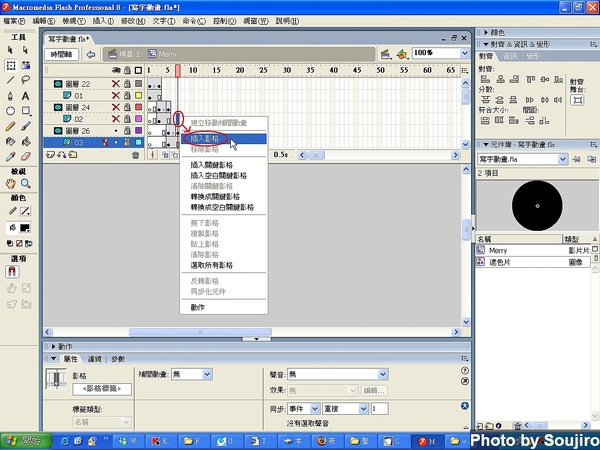Click the 時間軸 timeline button
Screen dimensions: 600x450
(x=62, y=54)
